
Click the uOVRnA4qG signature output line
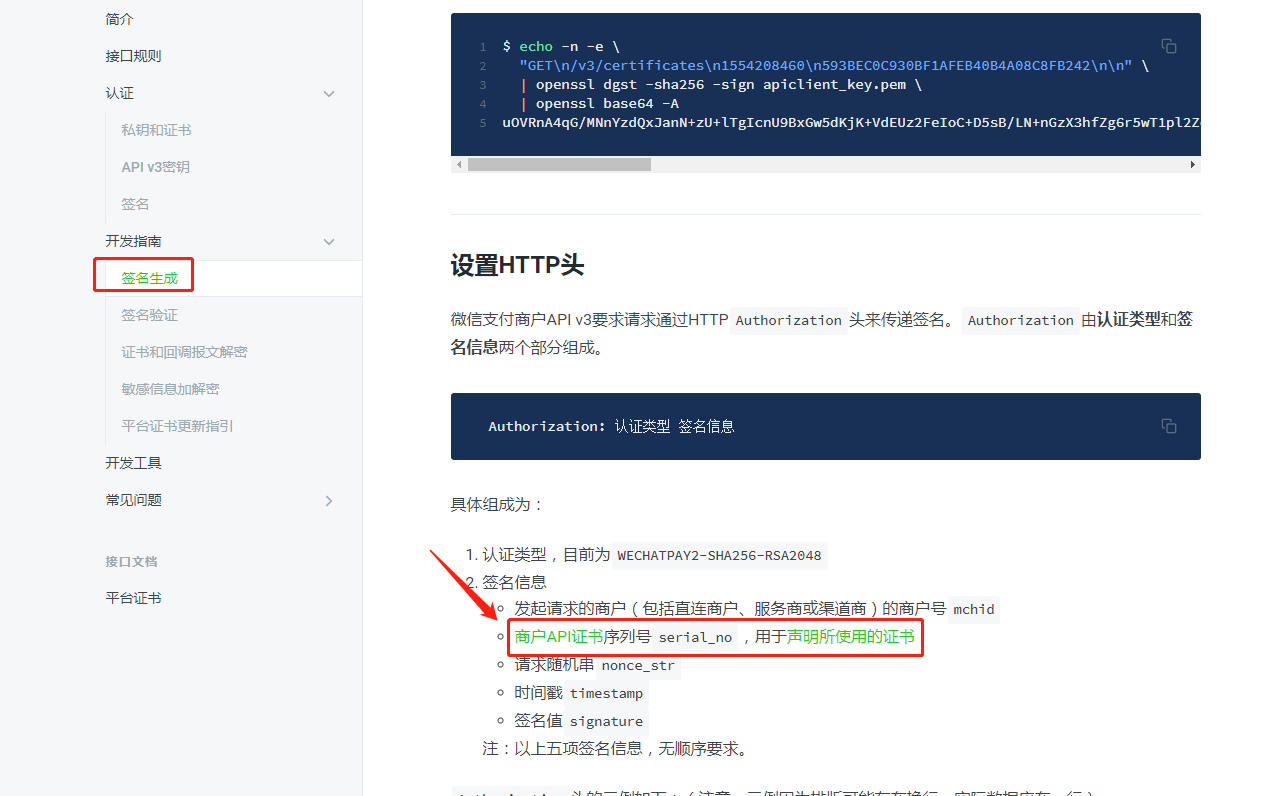point(851,122)
